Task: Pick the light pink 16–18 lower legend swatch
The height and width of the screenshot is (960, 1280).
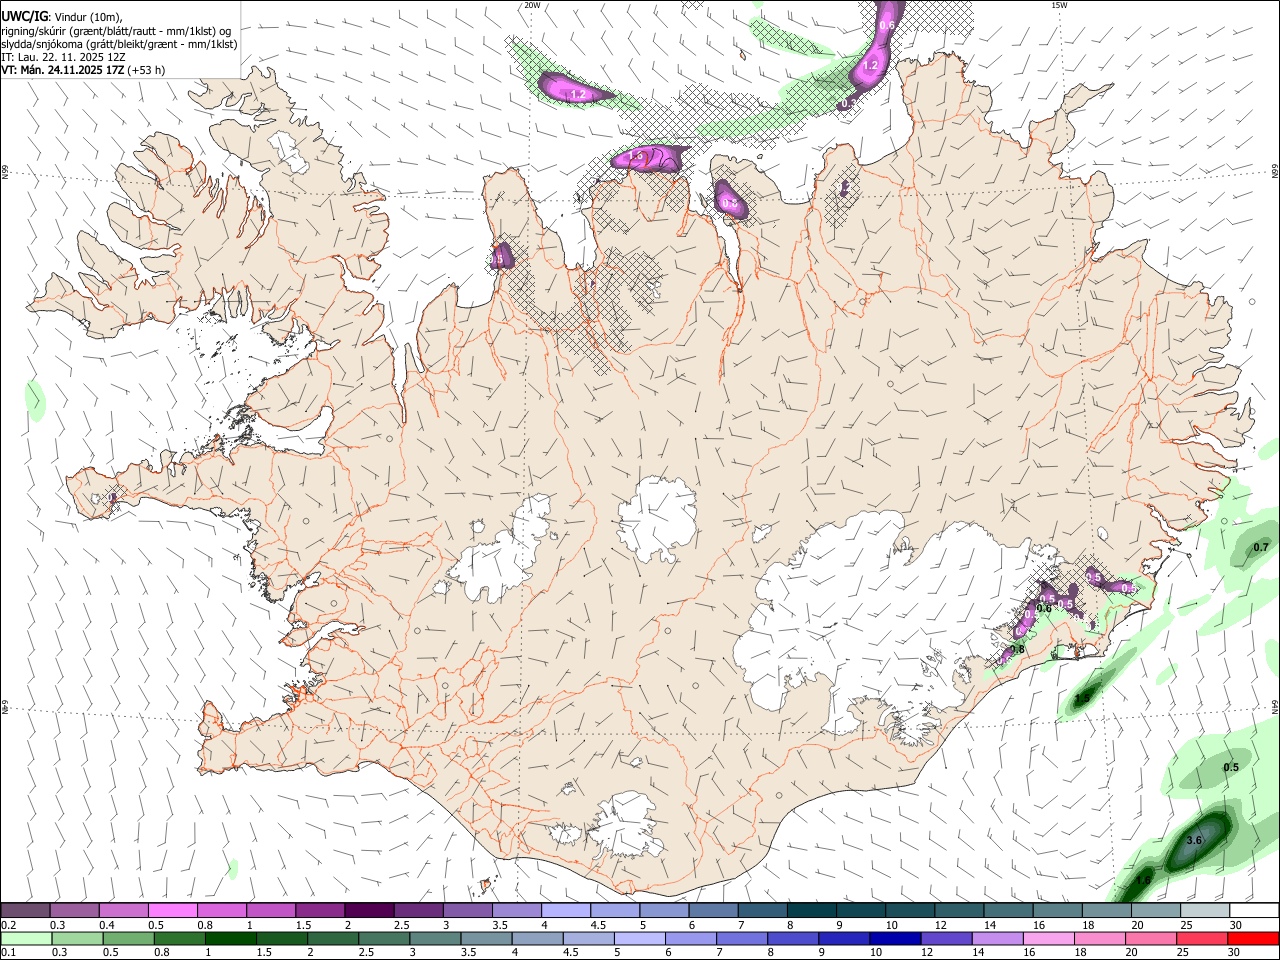Action: [x=1050, y=938]
